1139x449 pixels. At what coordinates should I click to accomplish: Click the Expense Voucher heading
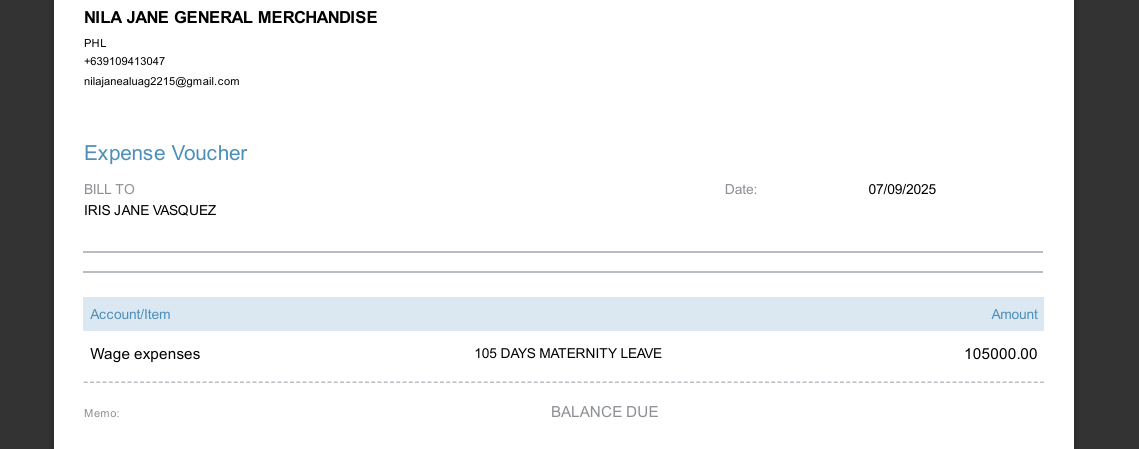[x=165, y=153]
